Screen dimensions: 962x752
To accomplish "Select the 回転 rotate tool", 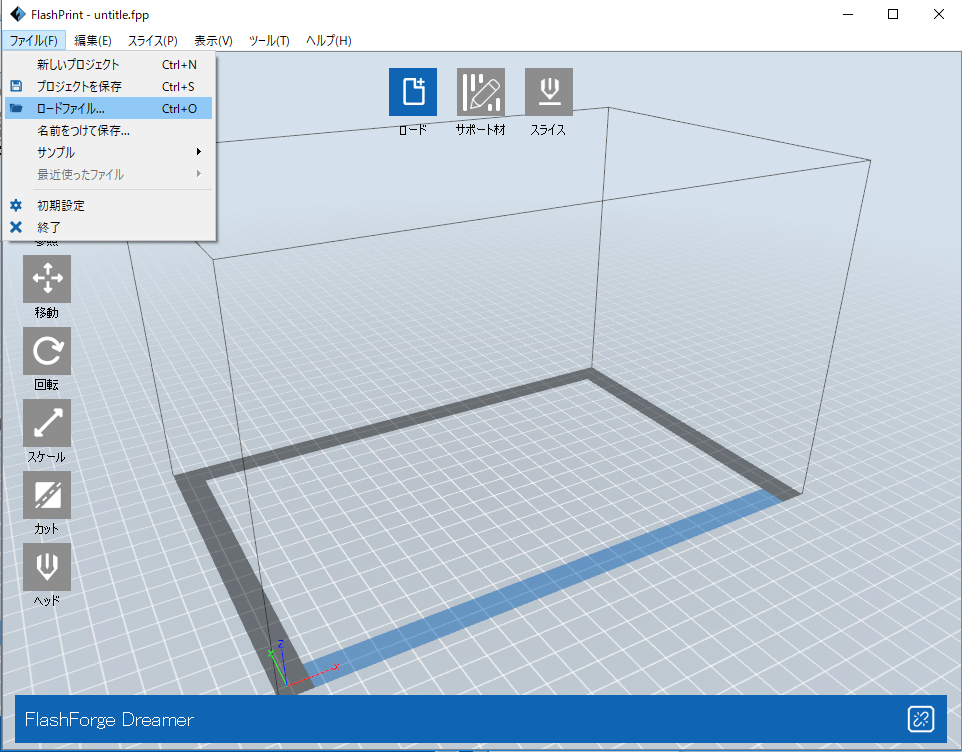I will [47, 351].
